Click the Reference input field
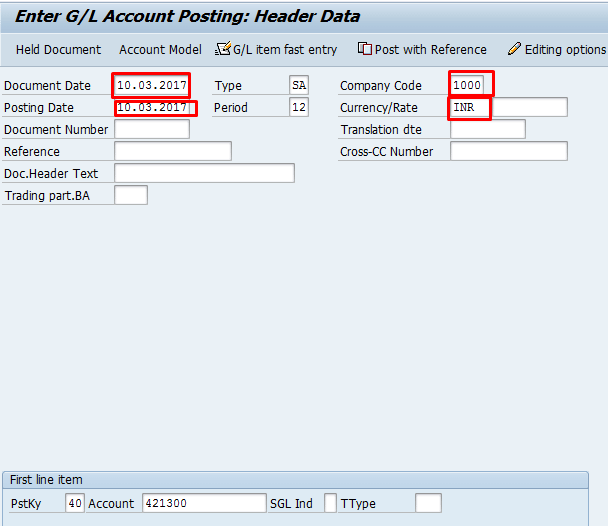Viewport: 608px width, 526px height. pyautogui.click(x=173, y=151)
